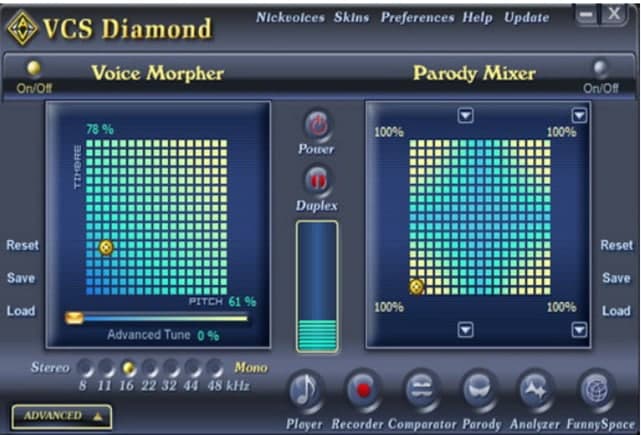Click the bottom-right 100% Parody Mixer label
This screenshot has height=435, width=641.
click(x=561, y=307)
